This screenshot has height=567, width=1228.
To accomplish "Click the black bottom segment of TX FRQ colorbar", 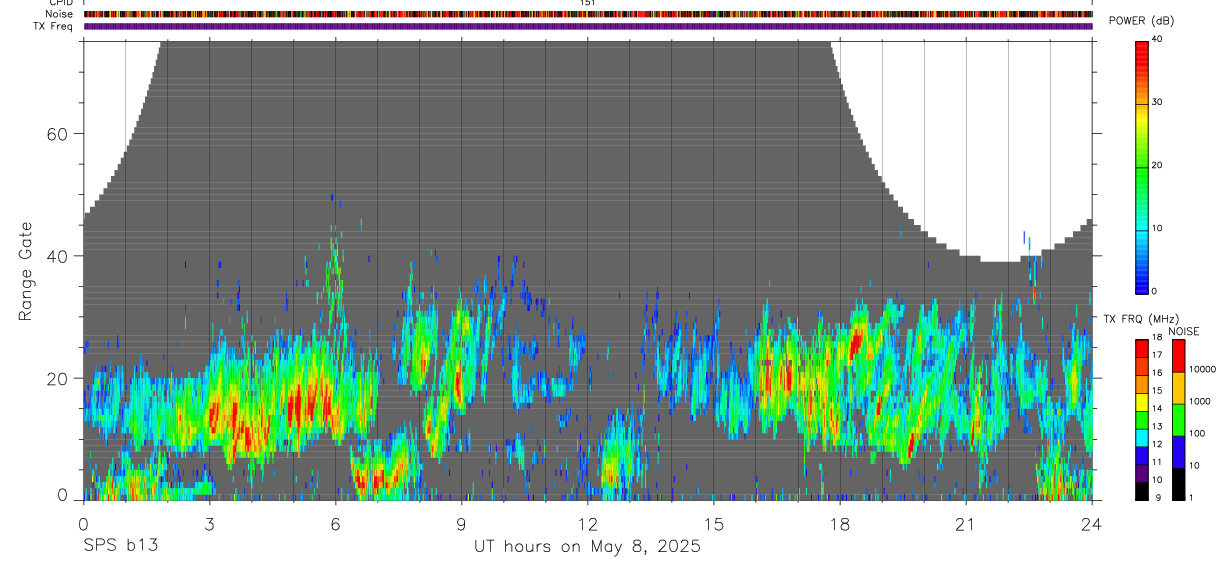I will (1142, 492).
